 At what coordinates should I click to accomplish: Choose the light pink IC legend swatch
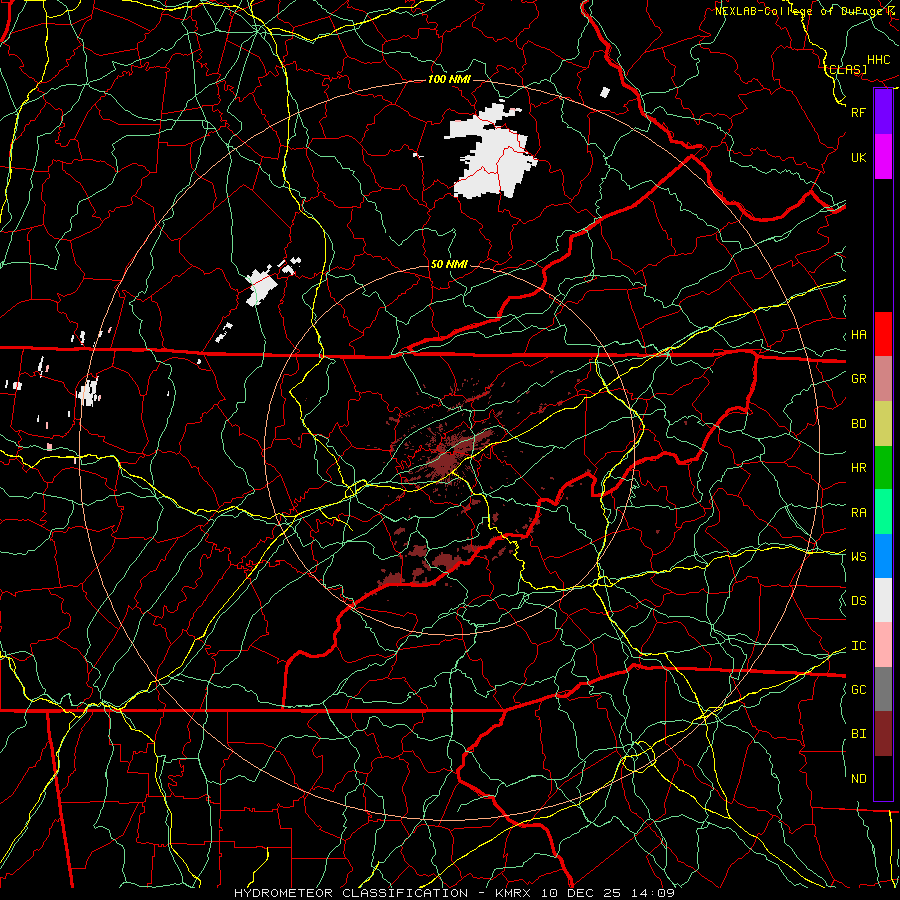pyautogui.click(x=883, y=645)
